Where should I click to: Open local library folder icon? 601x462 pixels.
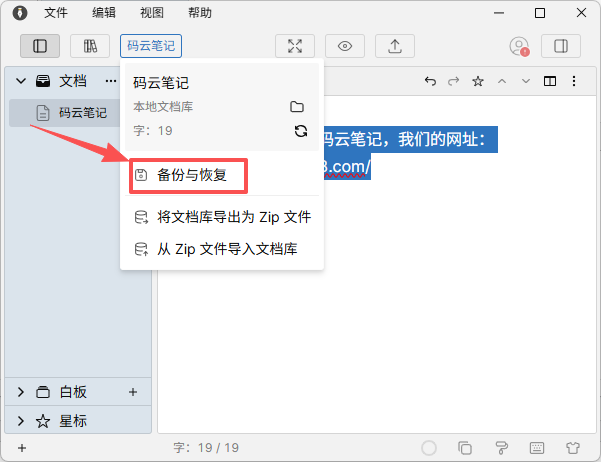(297, 107)
